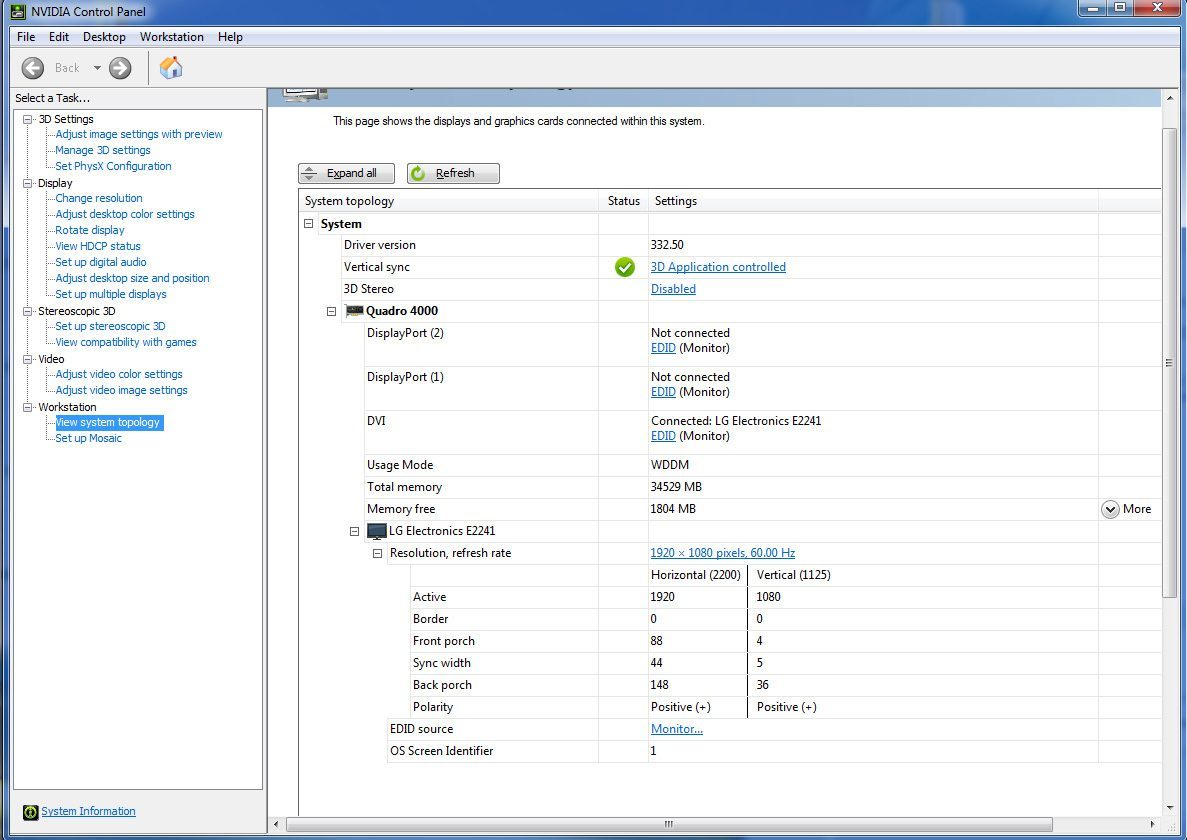The image size is (1187, 840).
Task: Go to the Home page icon
Action: (x=171, y=67)
